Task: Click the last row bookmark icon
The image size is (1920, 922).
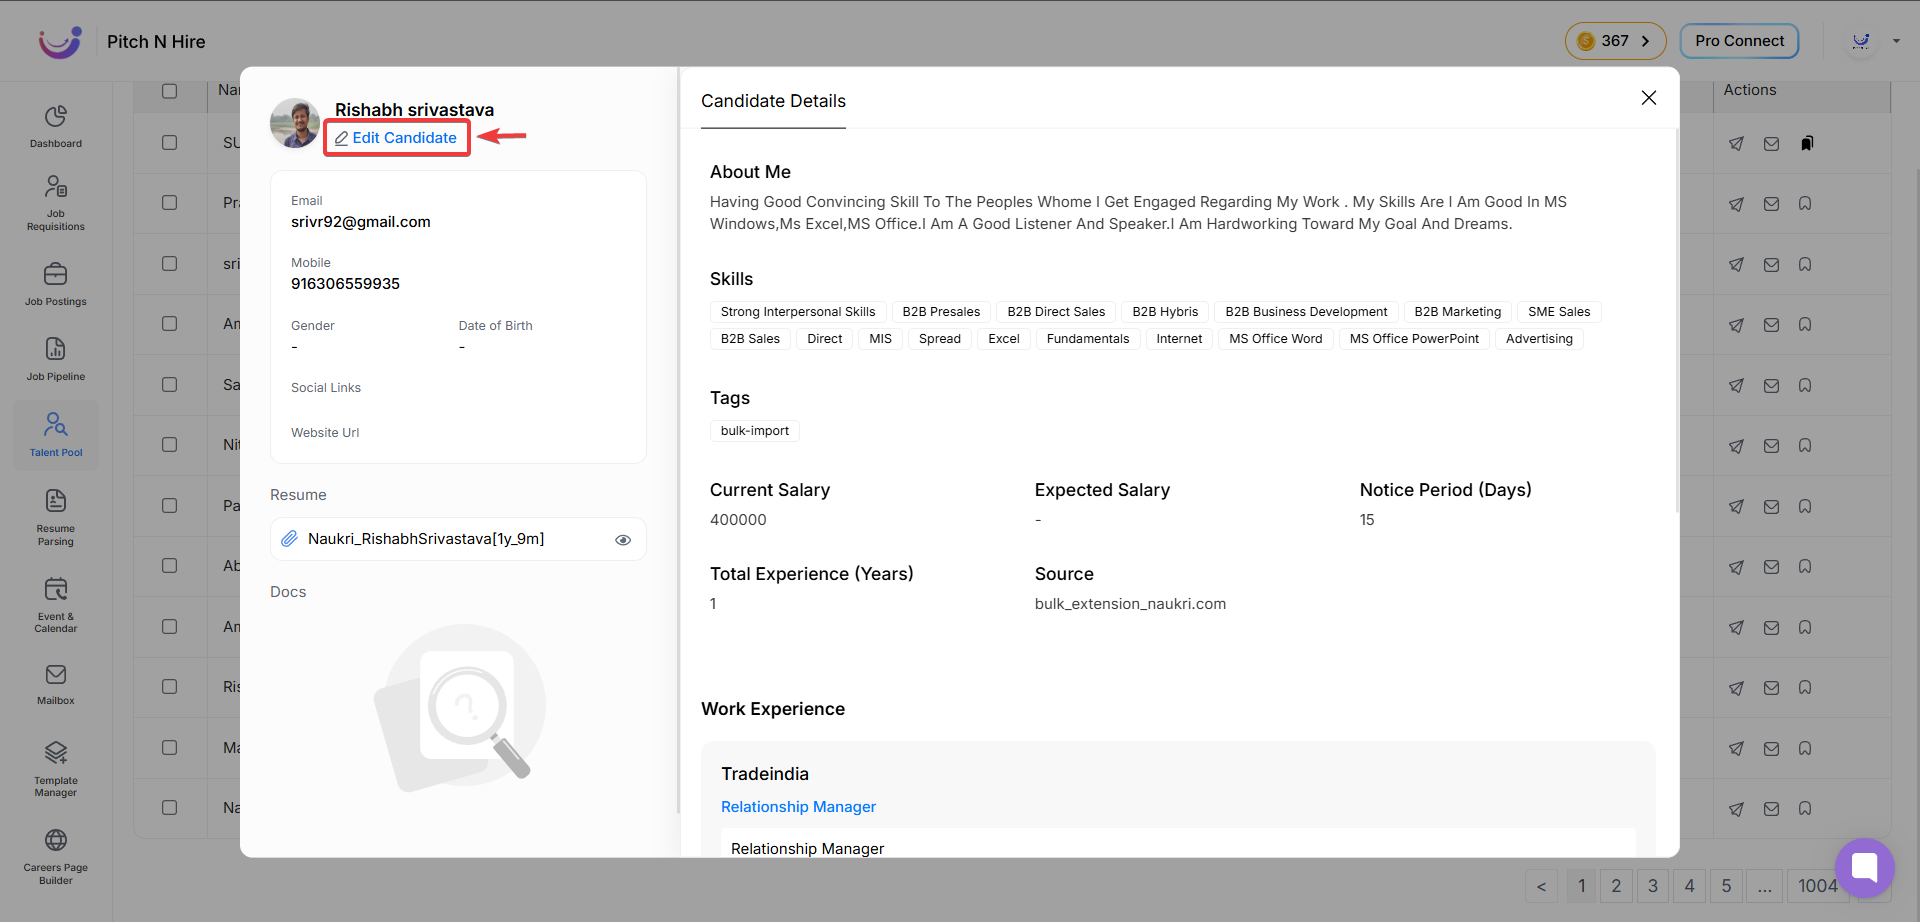Action: point(1805,808)
